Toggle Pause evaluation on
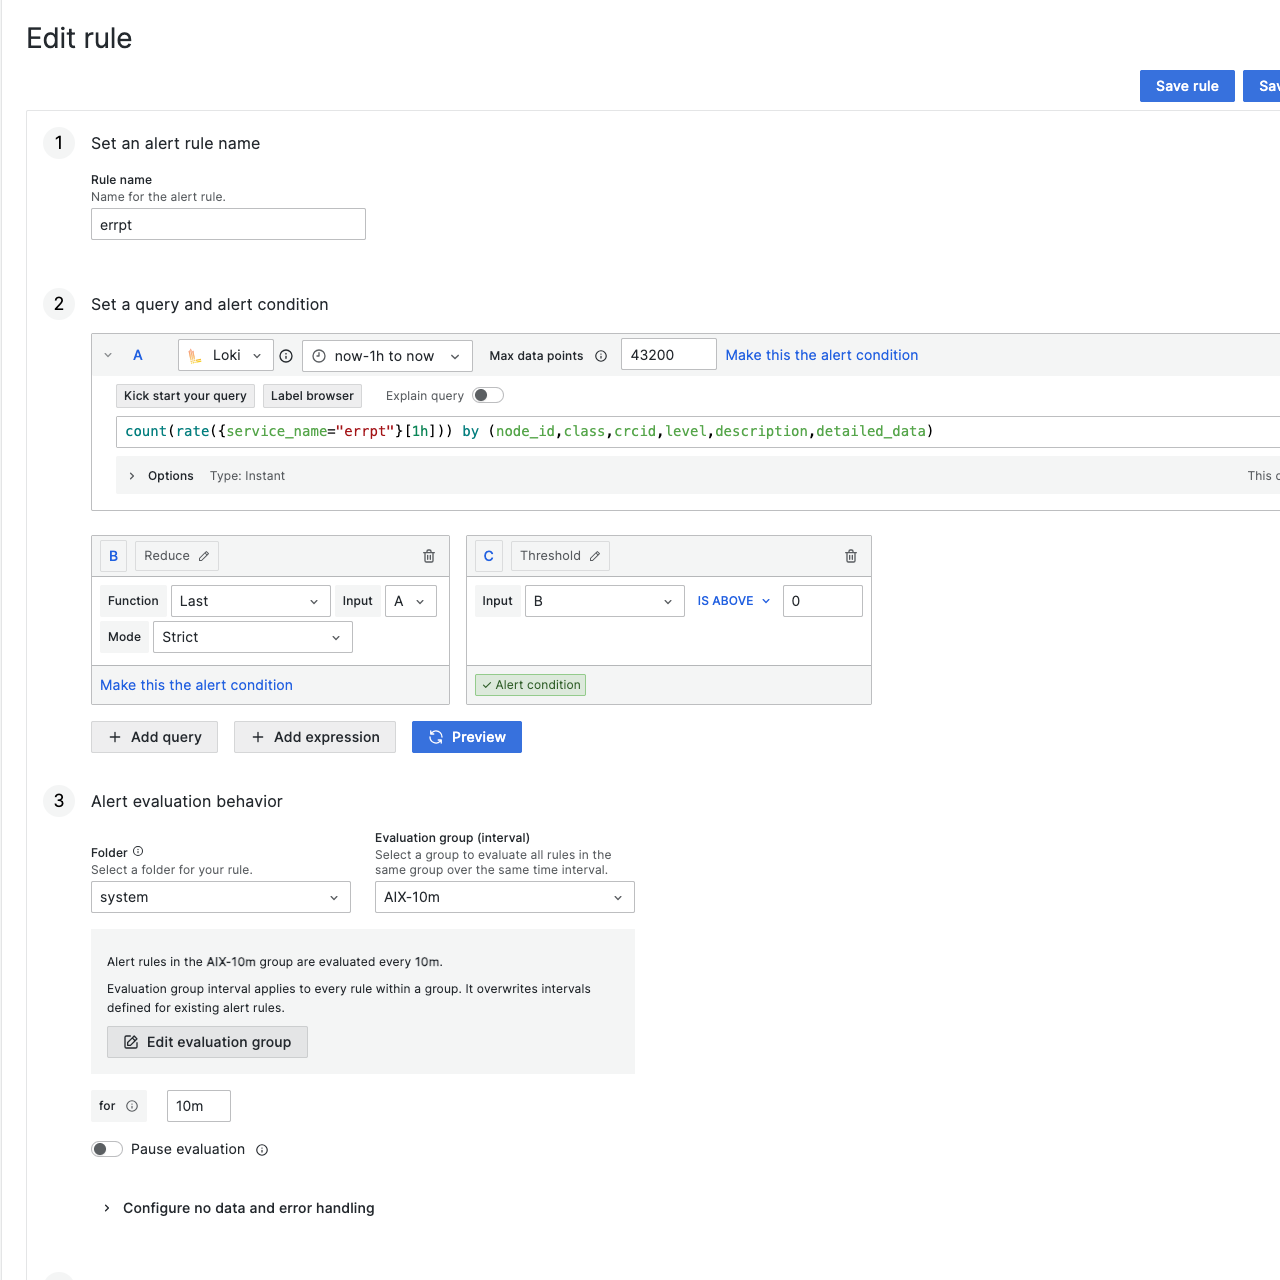The width and height of the screenshot is (1280, 1280). 106,1148
